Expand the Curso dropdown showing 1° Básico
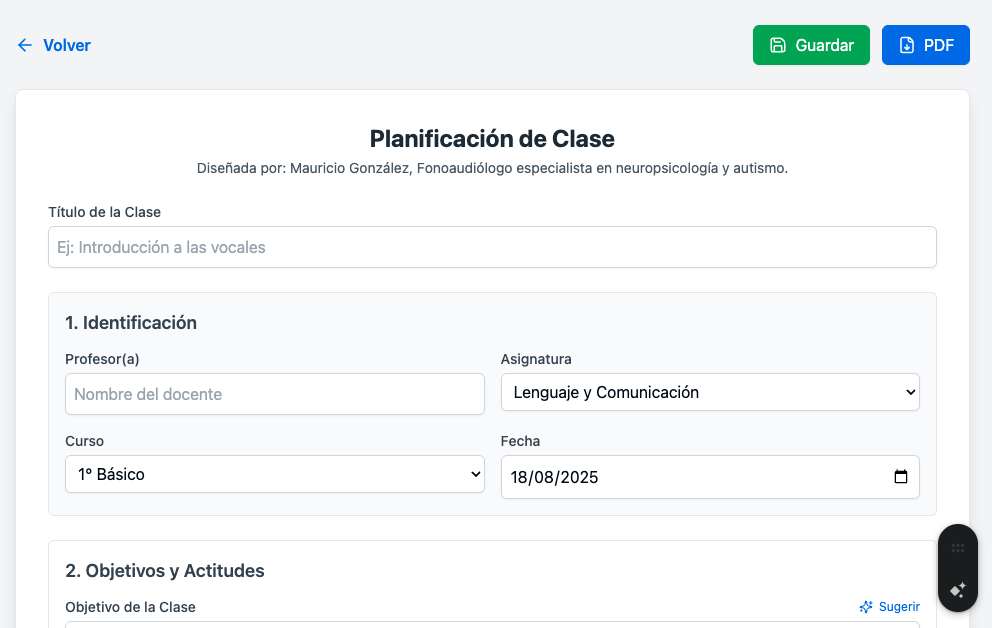This screenshot has height=628, width=992. (274, 475)
